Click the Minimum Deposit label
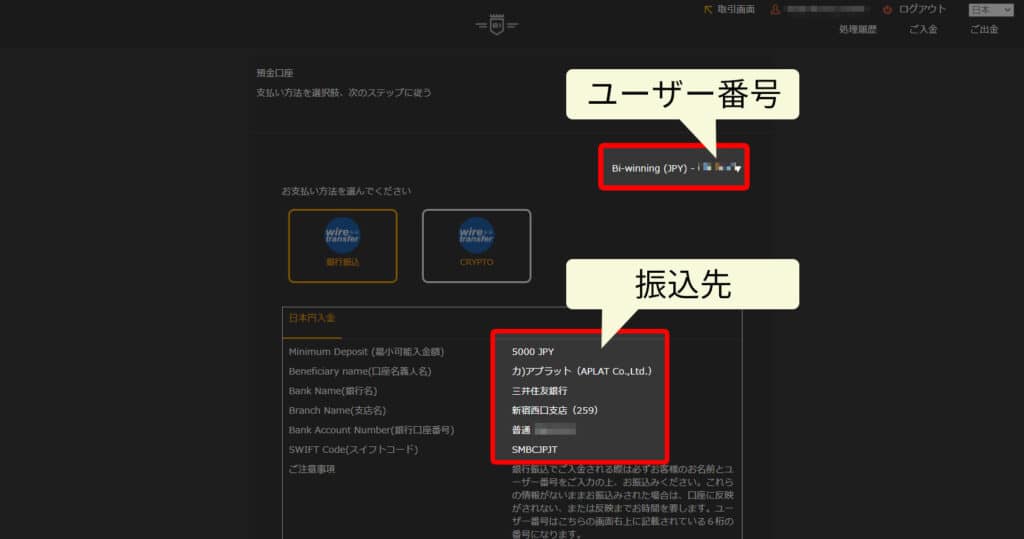 (366, 351)
